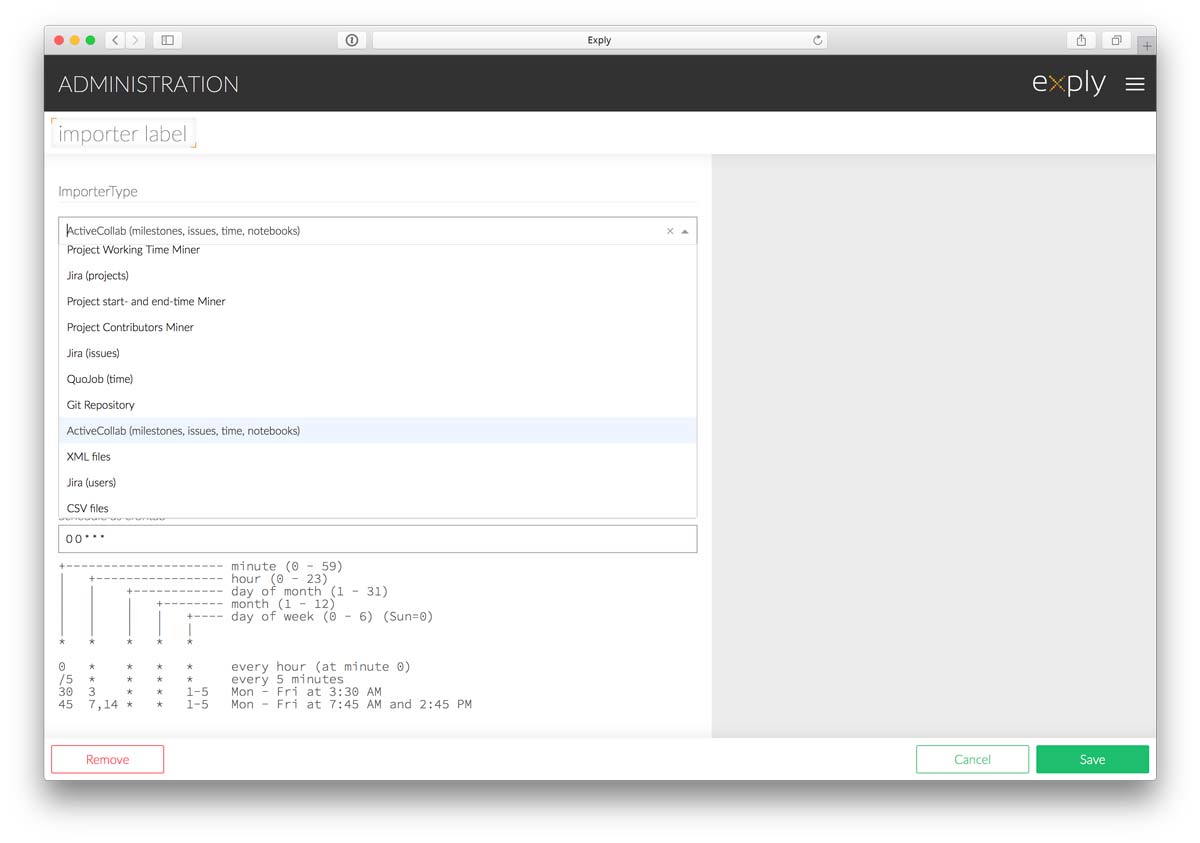Open the Exply hamburger menu
1200x843 pixels.
point(1134,84)
